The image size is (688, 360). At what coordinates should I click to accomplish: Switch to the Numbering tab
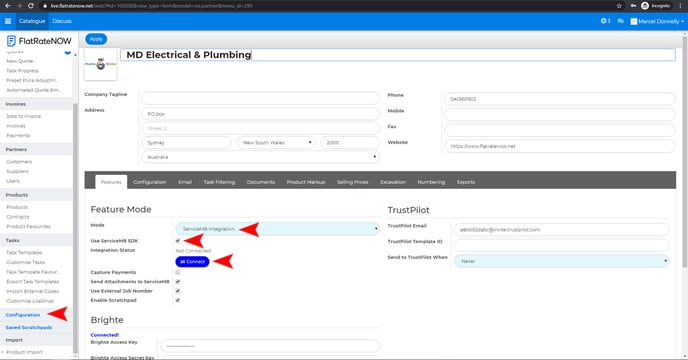coord(431,182)
